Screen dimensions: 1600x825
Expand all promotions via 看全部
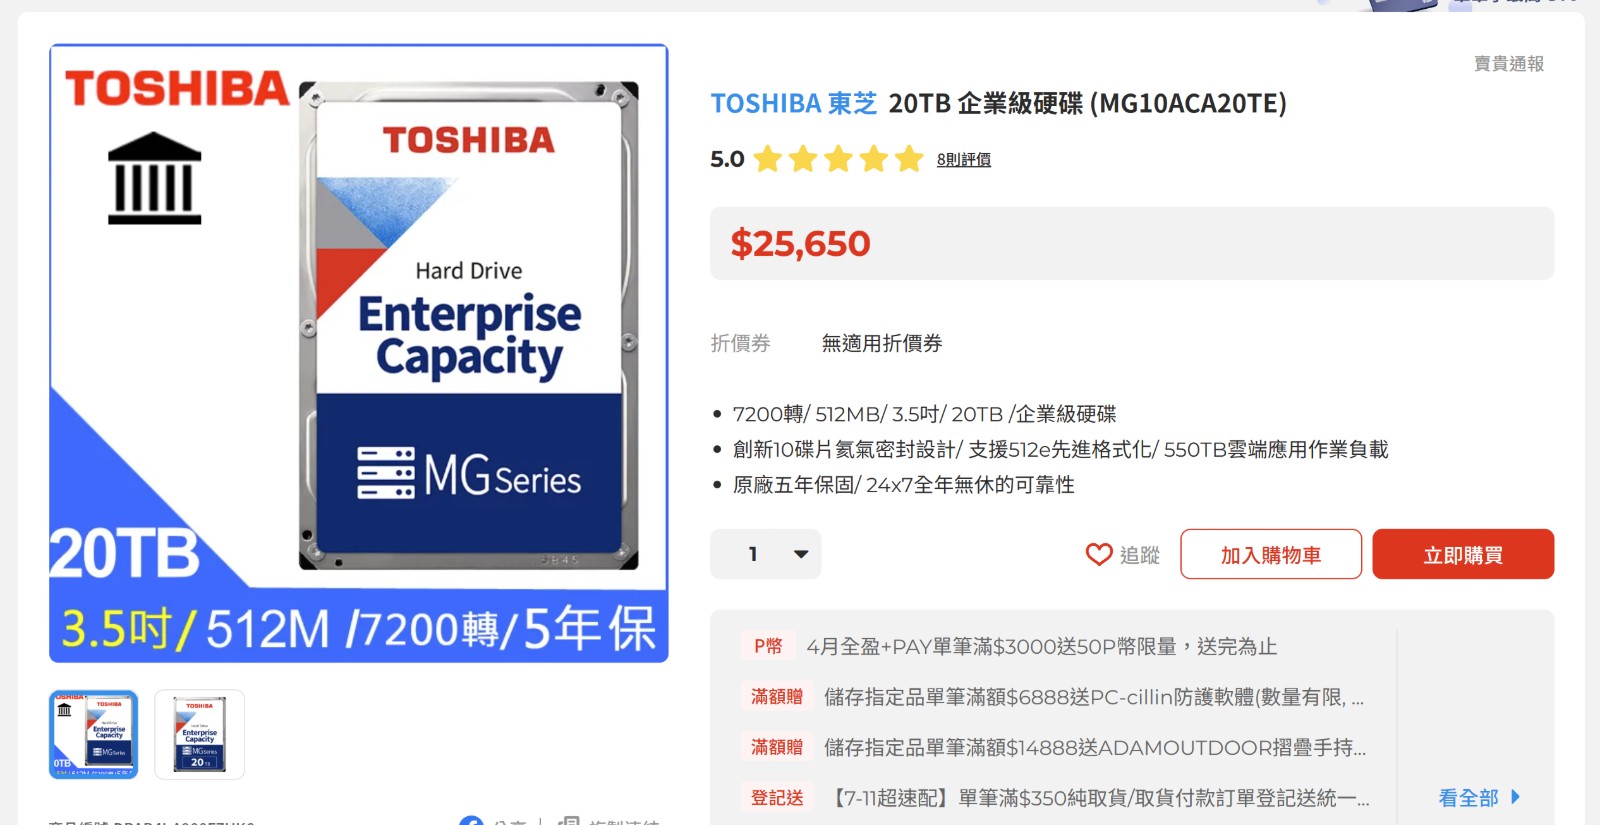point(1468,797)
